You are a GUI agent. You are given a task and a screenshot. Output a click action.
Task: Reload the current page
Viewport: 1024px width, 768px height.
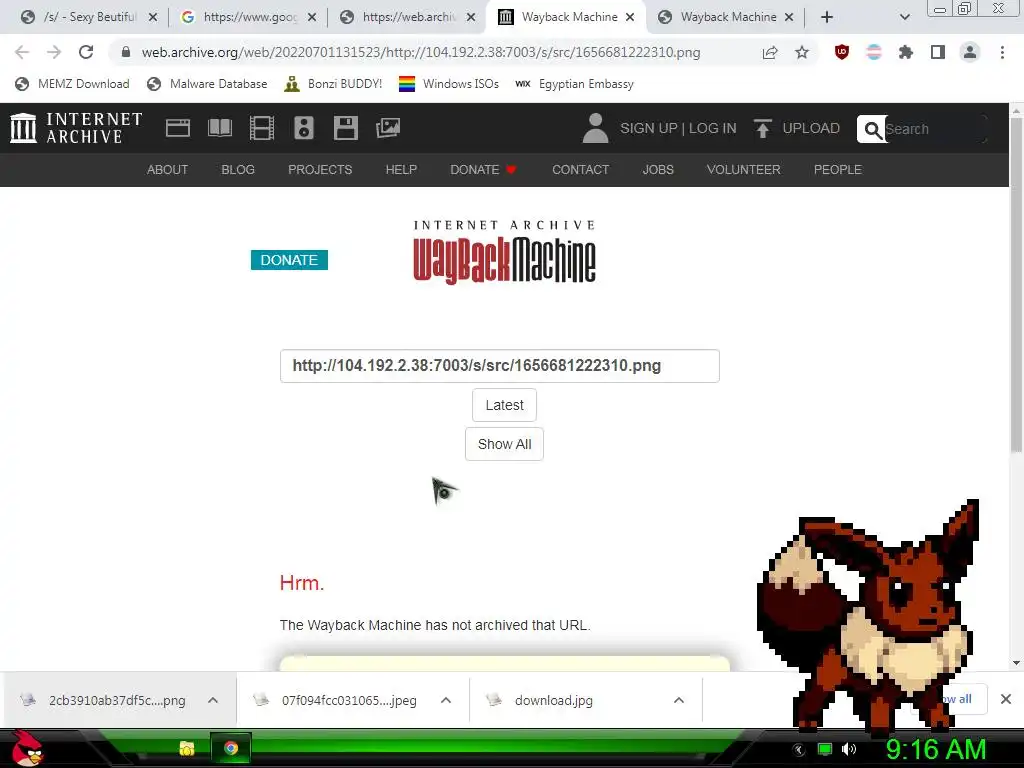(x=86, y=52)
